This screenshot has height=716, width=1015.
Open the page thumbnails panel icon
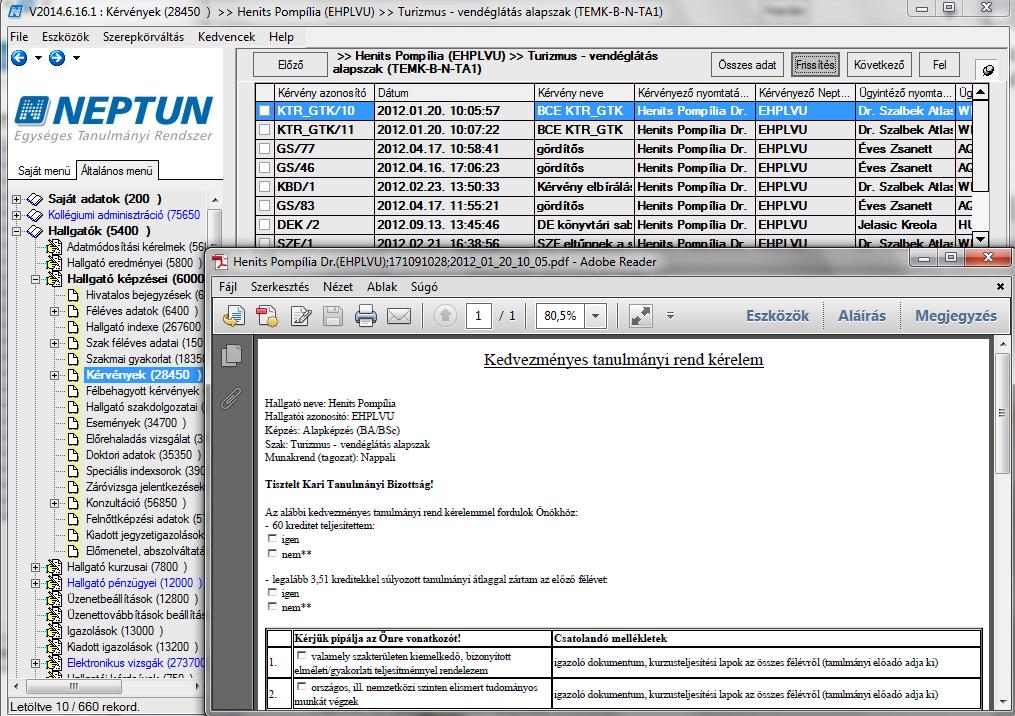pyautogui.click(x=231, y=355)
